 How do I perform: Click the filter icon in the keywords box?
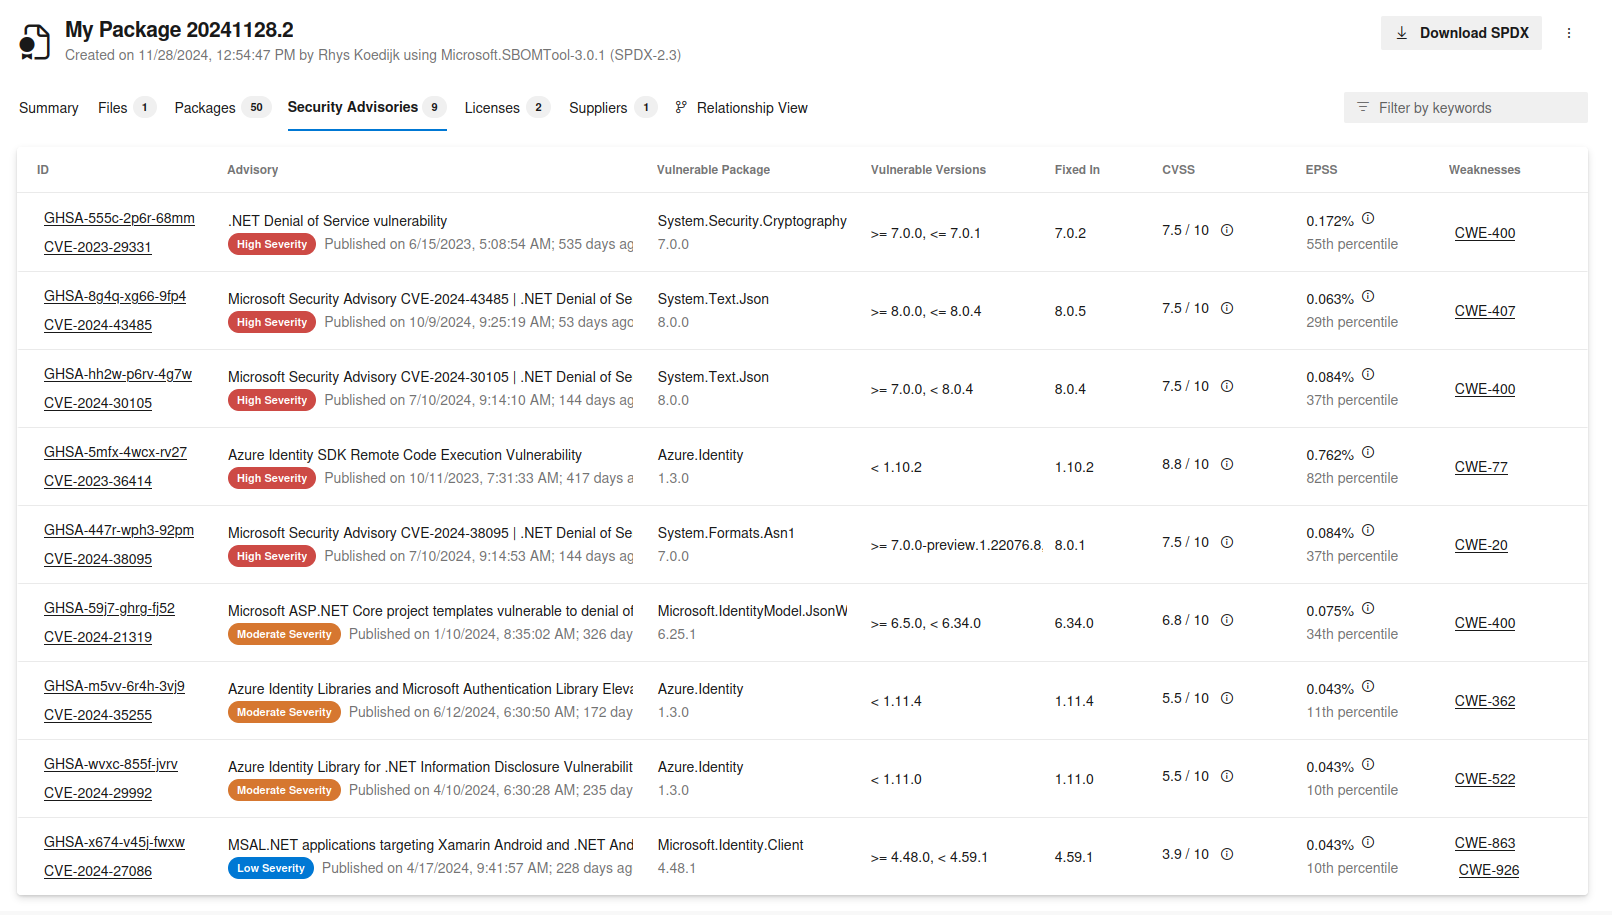point(1362,107)
